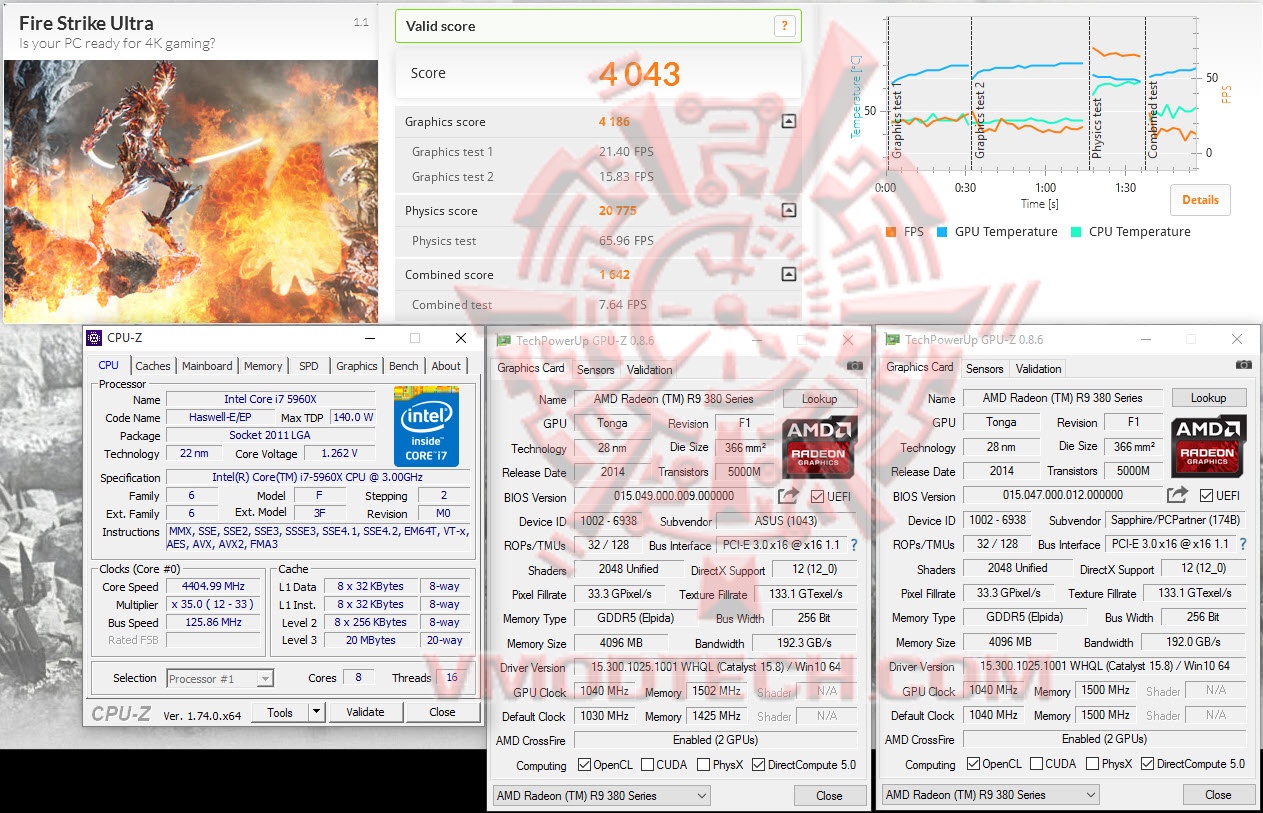Click Lookup button in ASUS GPU-Z window
This screenshot has width=1263, height=813.
[x=819, y=399]
